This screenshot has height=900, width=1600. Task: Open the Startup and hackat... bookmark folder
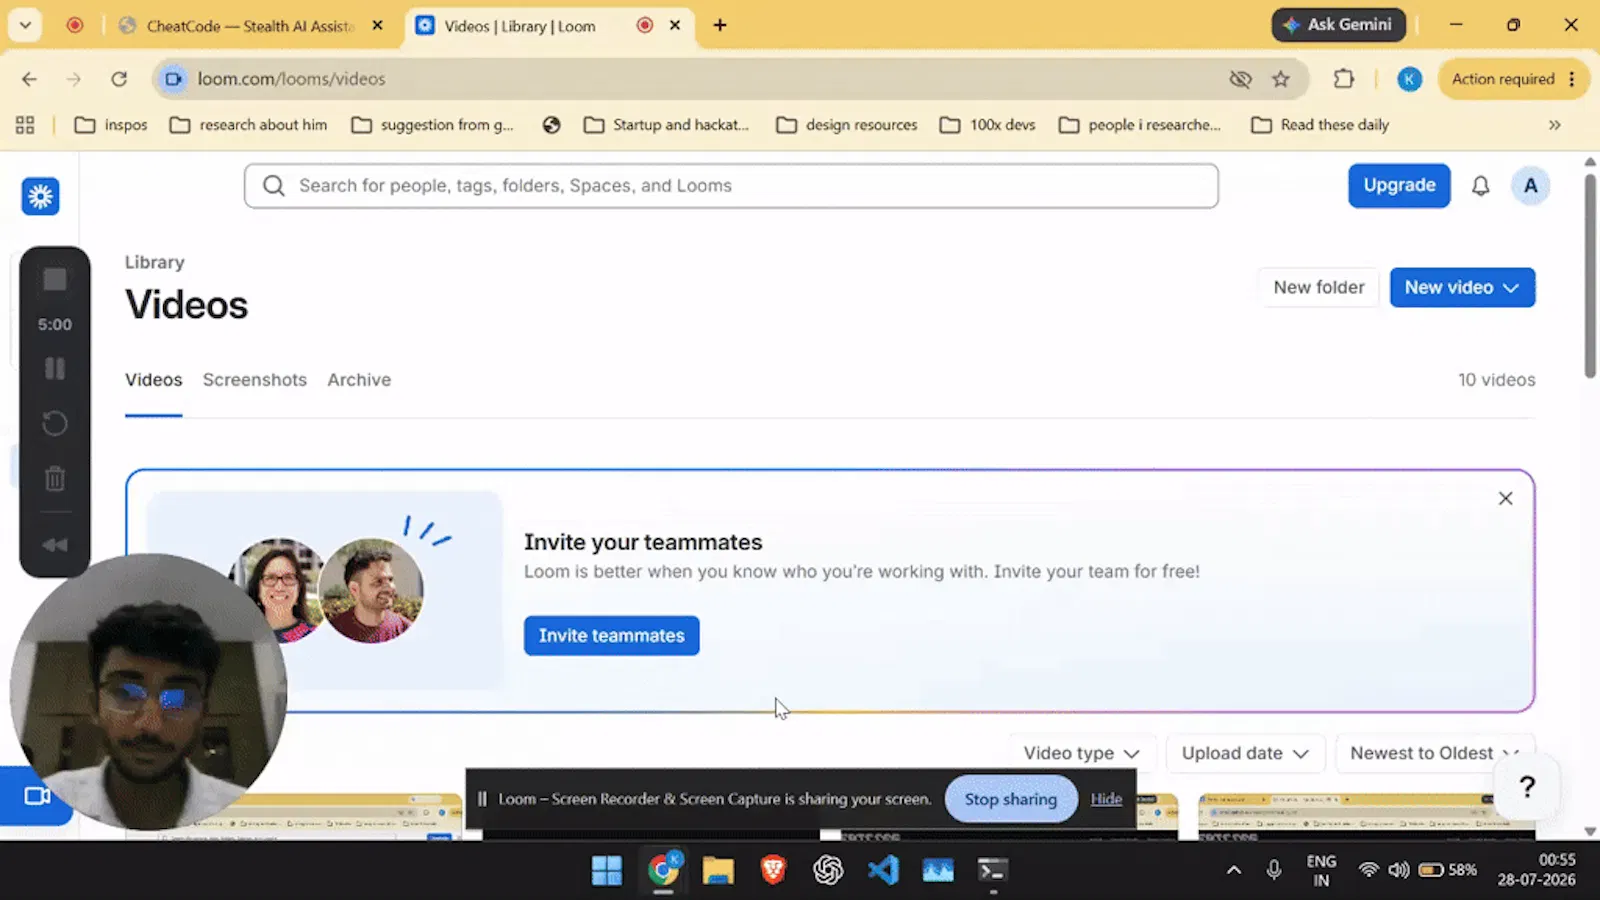pyautogui.click(x=666, y=125)
